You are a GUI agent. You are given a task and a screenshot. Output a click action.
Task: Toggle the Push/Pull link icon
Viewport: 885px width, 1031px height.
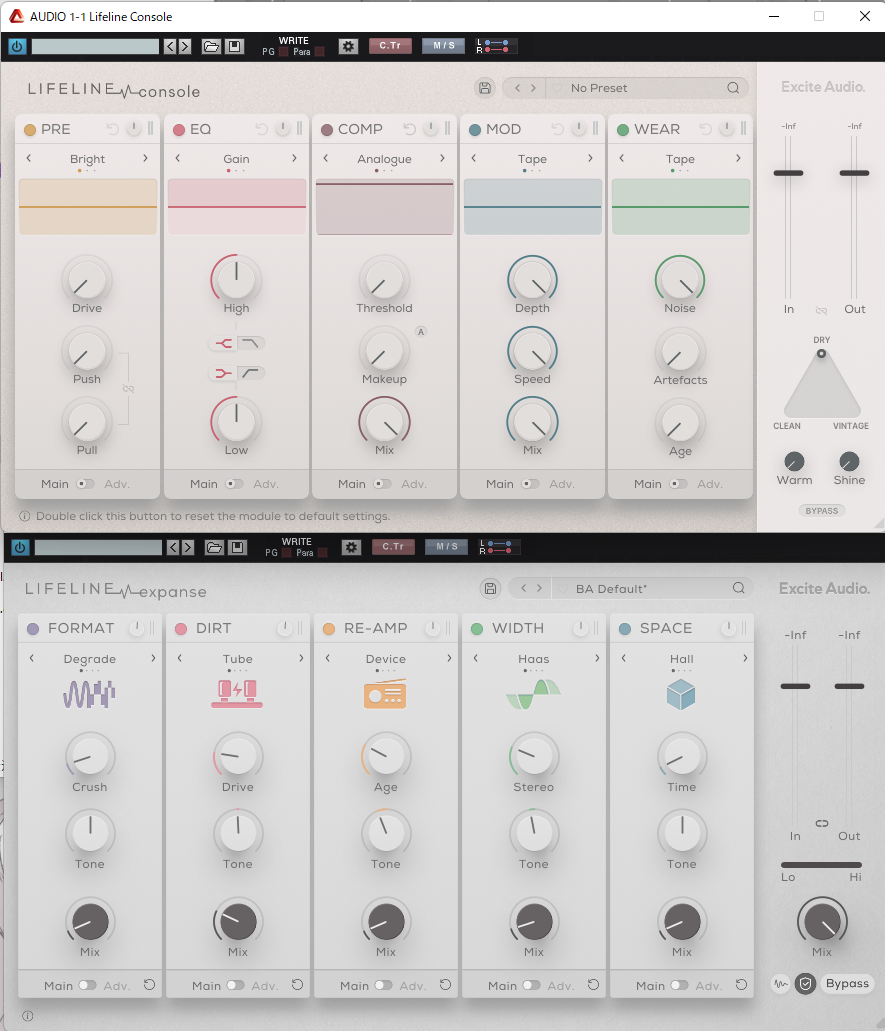(x=128, y=389)
